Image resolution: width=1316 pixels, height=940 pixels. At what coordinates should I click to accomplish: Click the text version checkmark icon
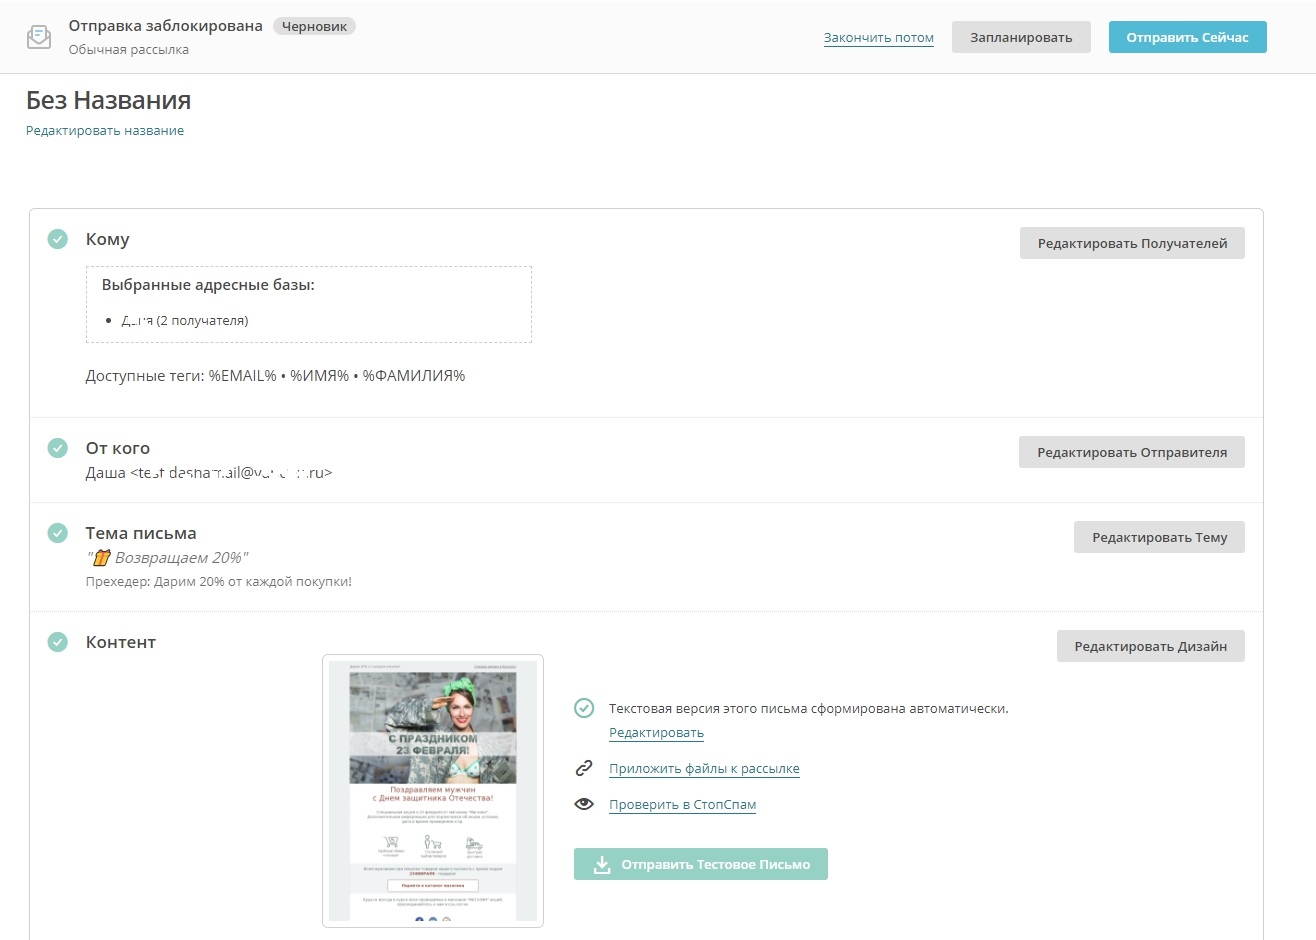coord(584,708)
